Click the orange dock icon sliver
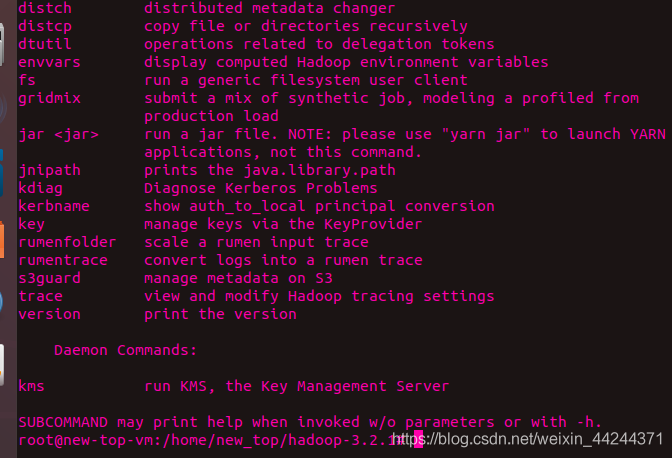 pos(2,239)
